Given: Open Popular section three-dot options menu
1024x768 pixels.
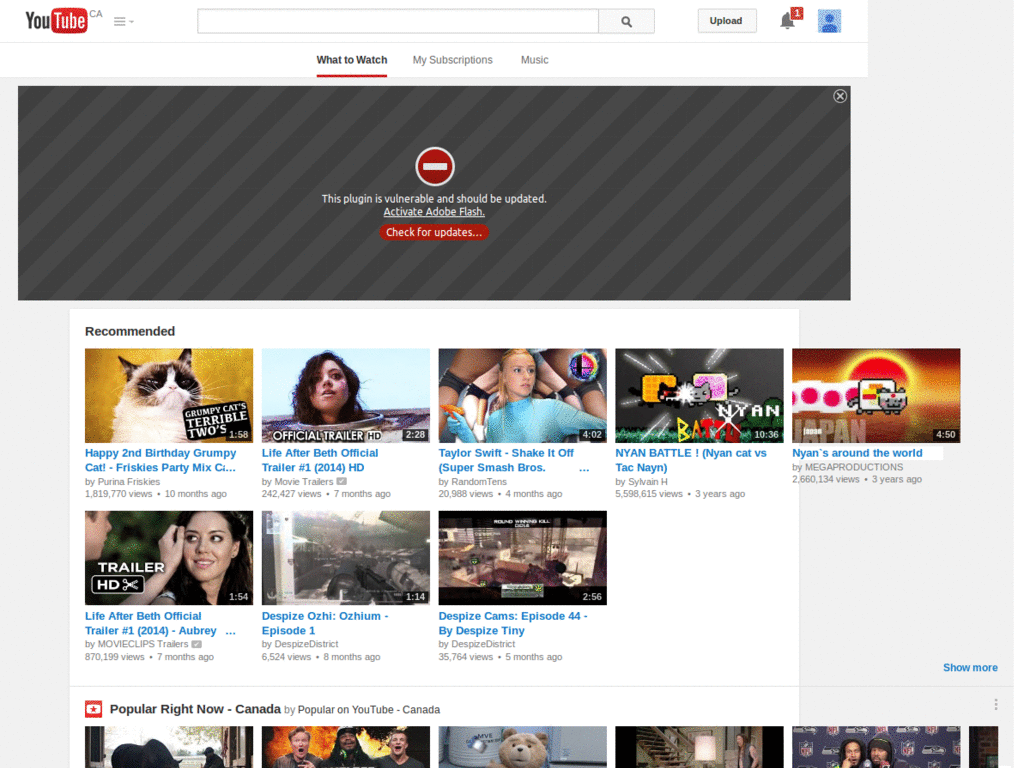Looking at the screenshot, I should click(x=995, y=704).
